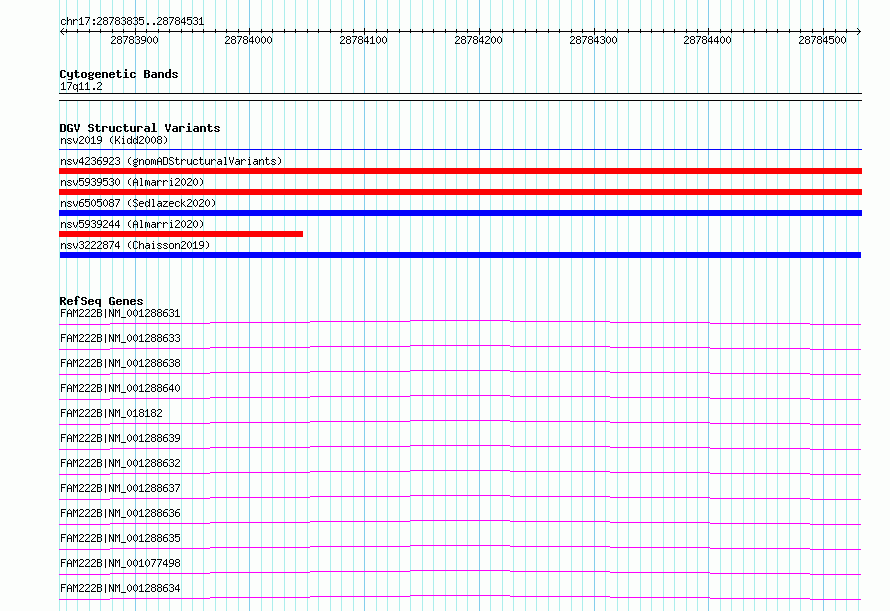Viewport: 890px width, 611px height.
Task: Click the ruler's left-pointing arrow end
Action: tap(62, 31)
